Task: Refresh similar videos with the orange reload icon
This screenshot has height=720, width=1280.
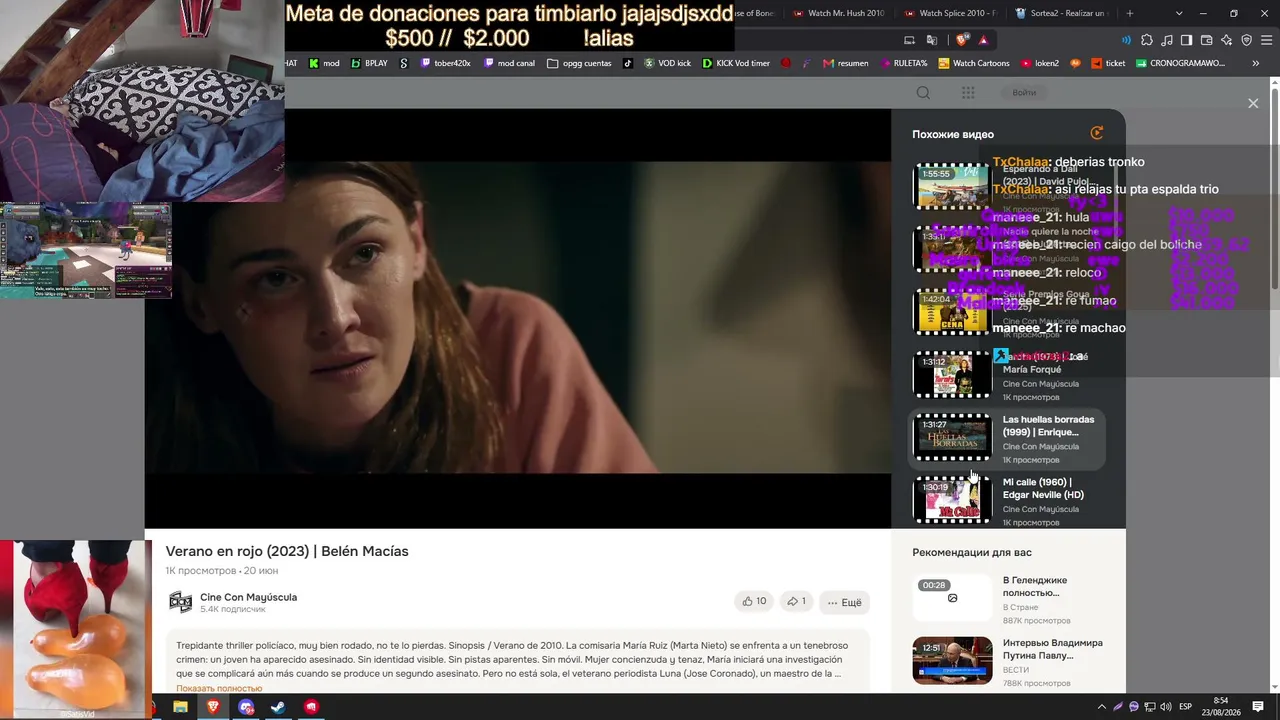Action: tap(1097, 133)
